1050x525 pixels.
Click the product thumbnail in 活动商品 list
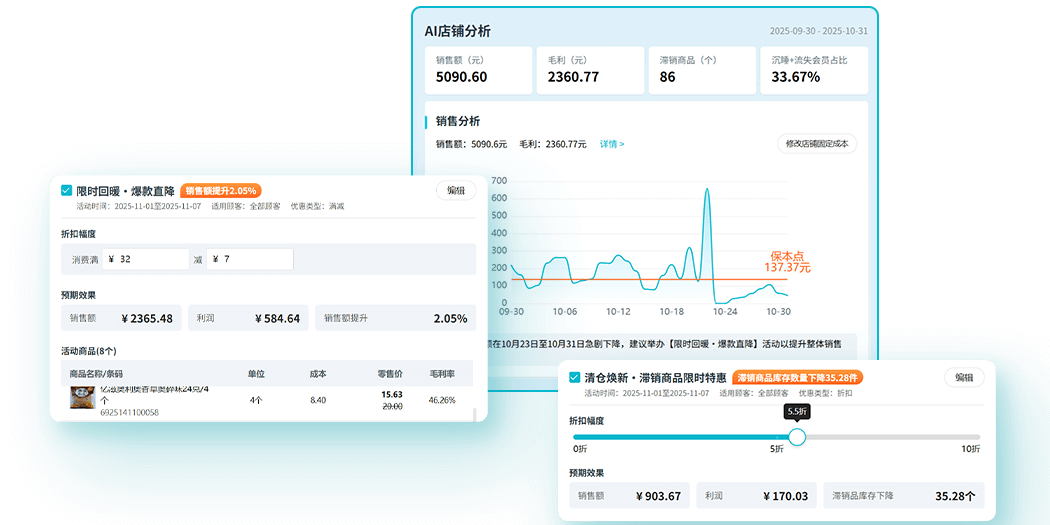pyautogui.click(x=82, y=397)
